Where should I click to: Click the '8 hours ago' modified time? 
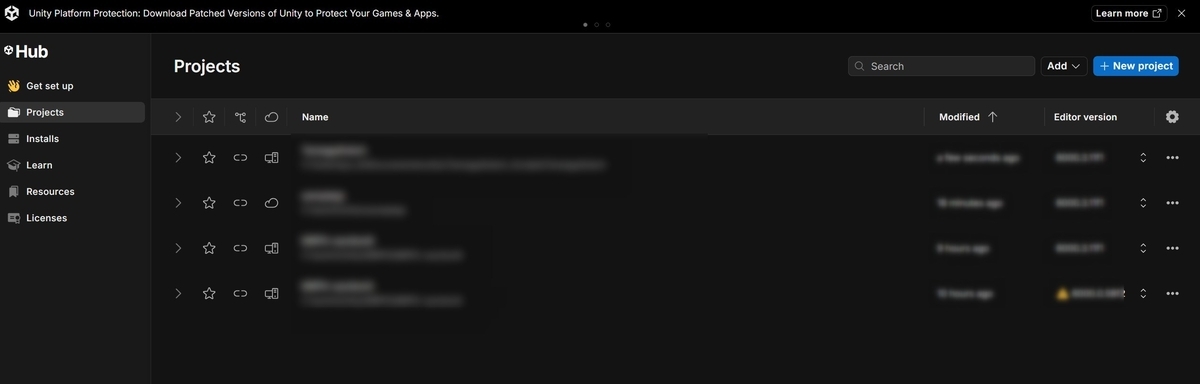pos(963,248)
